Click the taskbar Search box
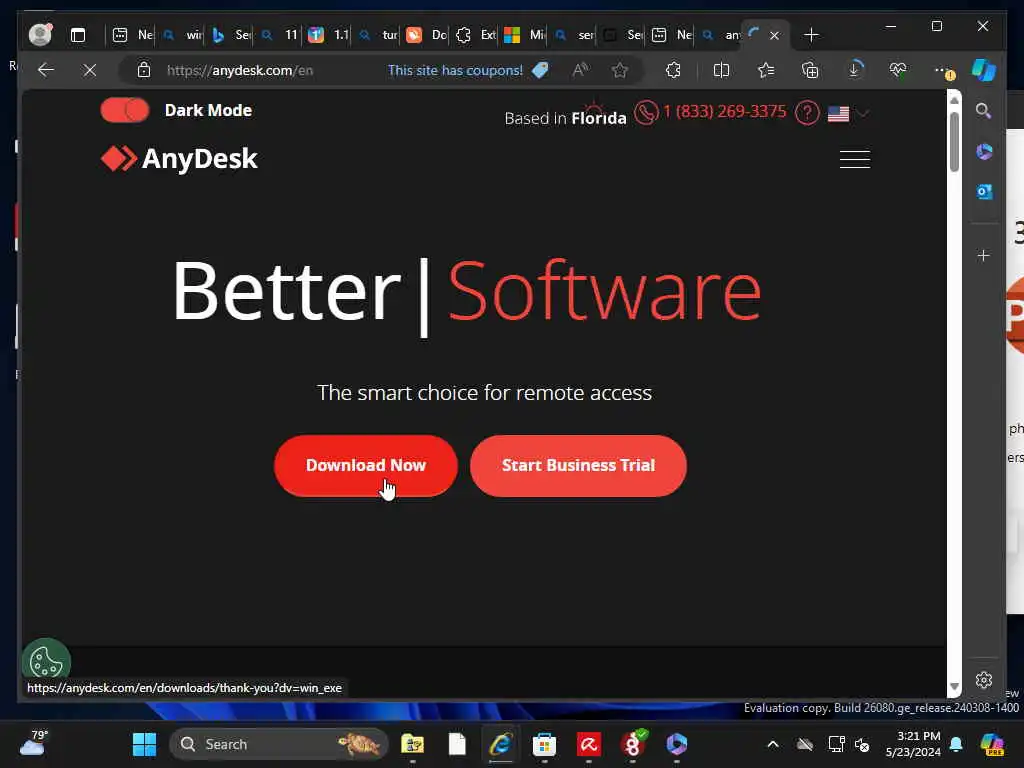Screen dimensions: 1024x768 (x=279, y=744)
